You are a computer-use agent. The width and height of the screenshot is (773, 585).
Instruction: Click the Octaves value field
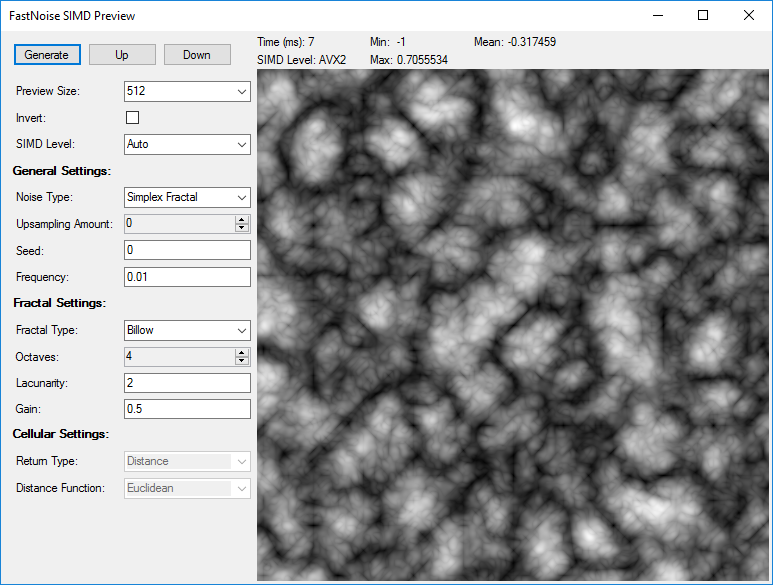[180, 357]
